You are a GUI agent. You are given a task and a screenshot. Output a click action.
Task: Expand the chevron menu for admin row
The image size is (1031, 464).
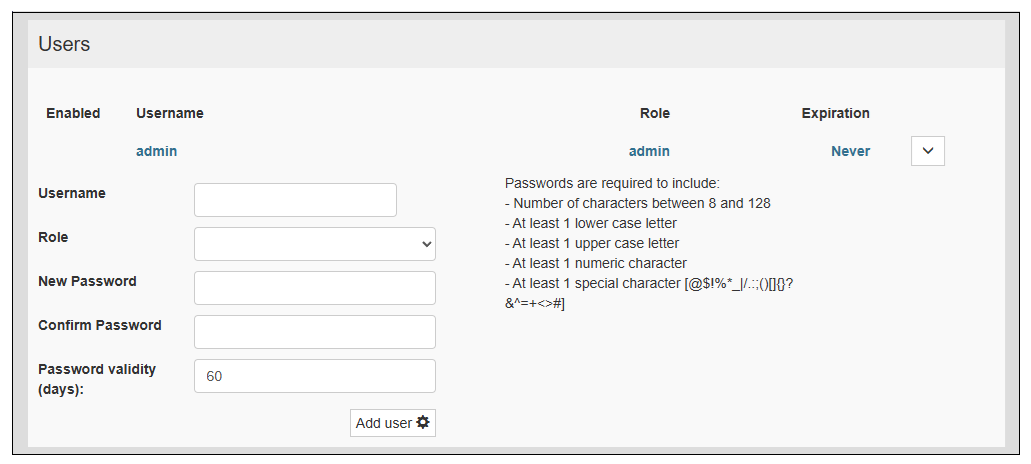point(928,151)
